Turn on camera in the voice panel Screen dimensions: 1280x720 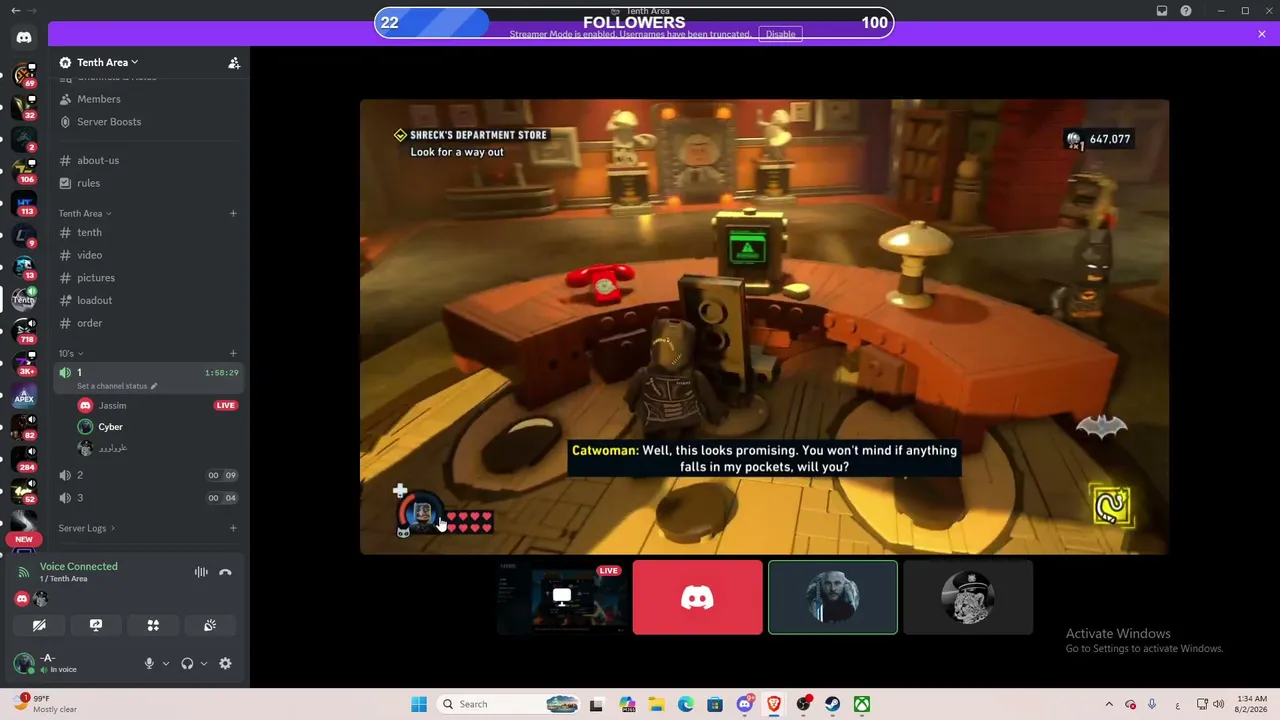[x=39, y=625]
